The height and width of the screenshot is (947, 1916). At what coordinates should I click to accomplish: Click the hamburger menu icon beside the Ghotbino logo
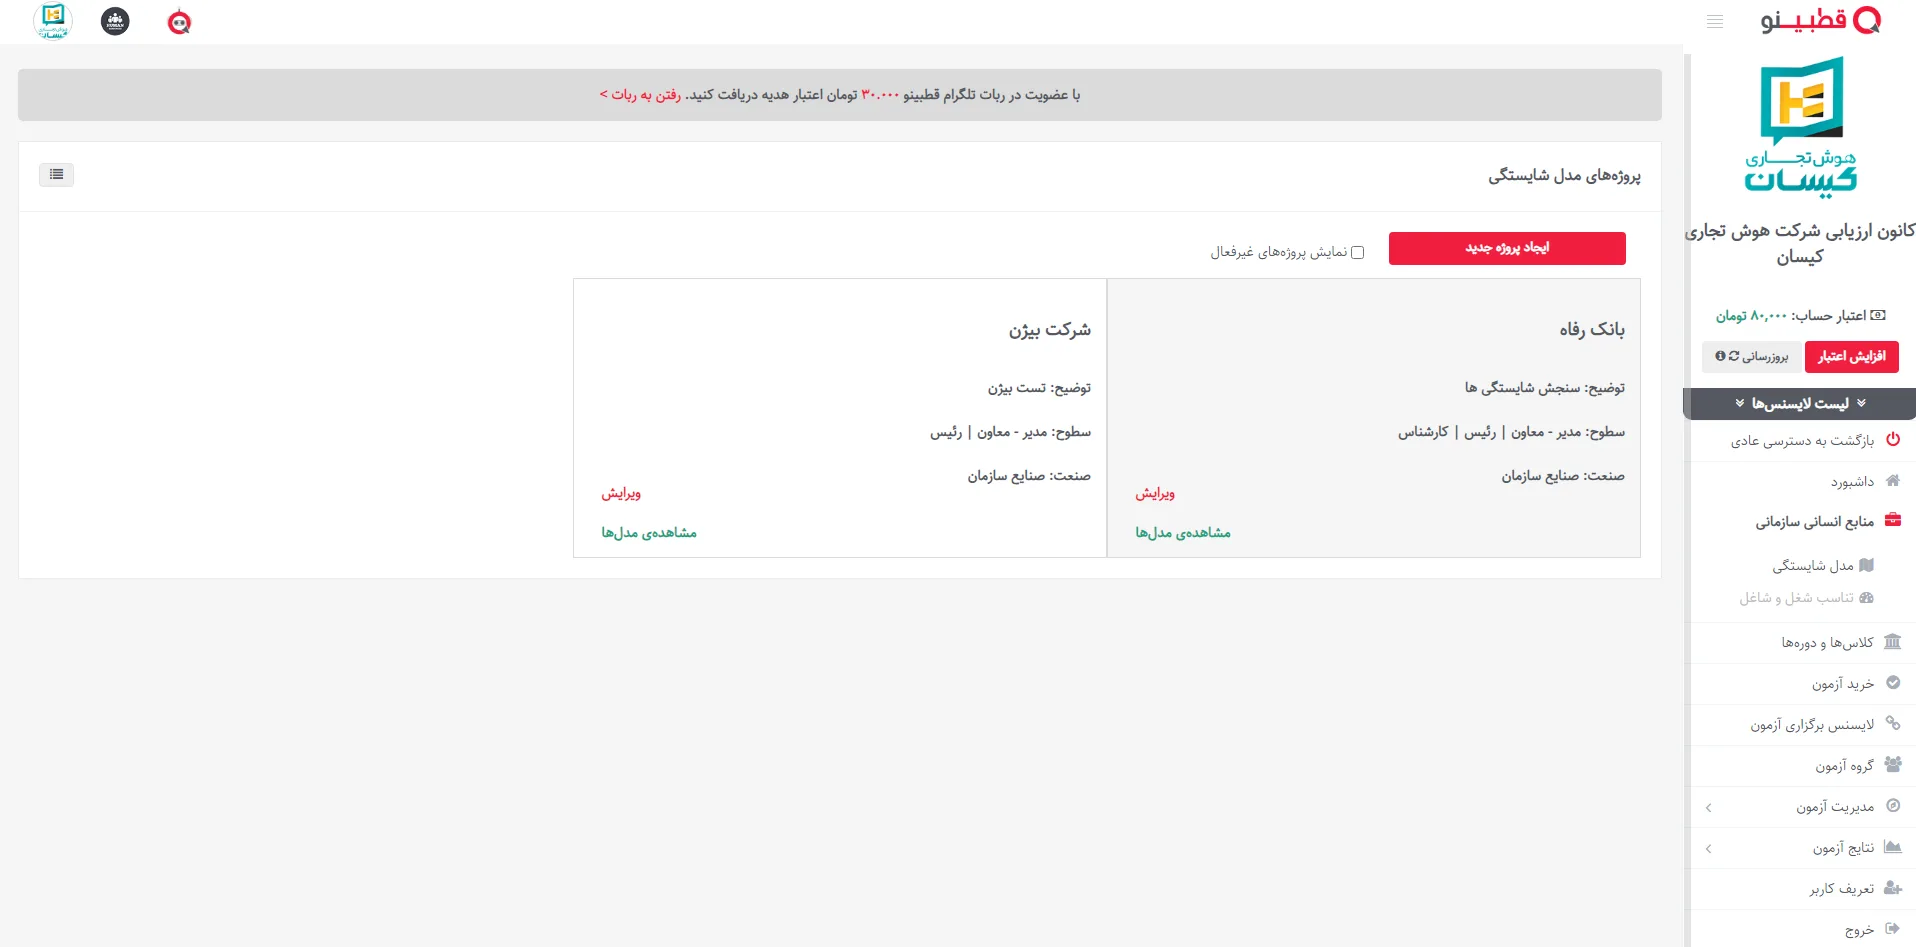click(x=1714, y=22)
